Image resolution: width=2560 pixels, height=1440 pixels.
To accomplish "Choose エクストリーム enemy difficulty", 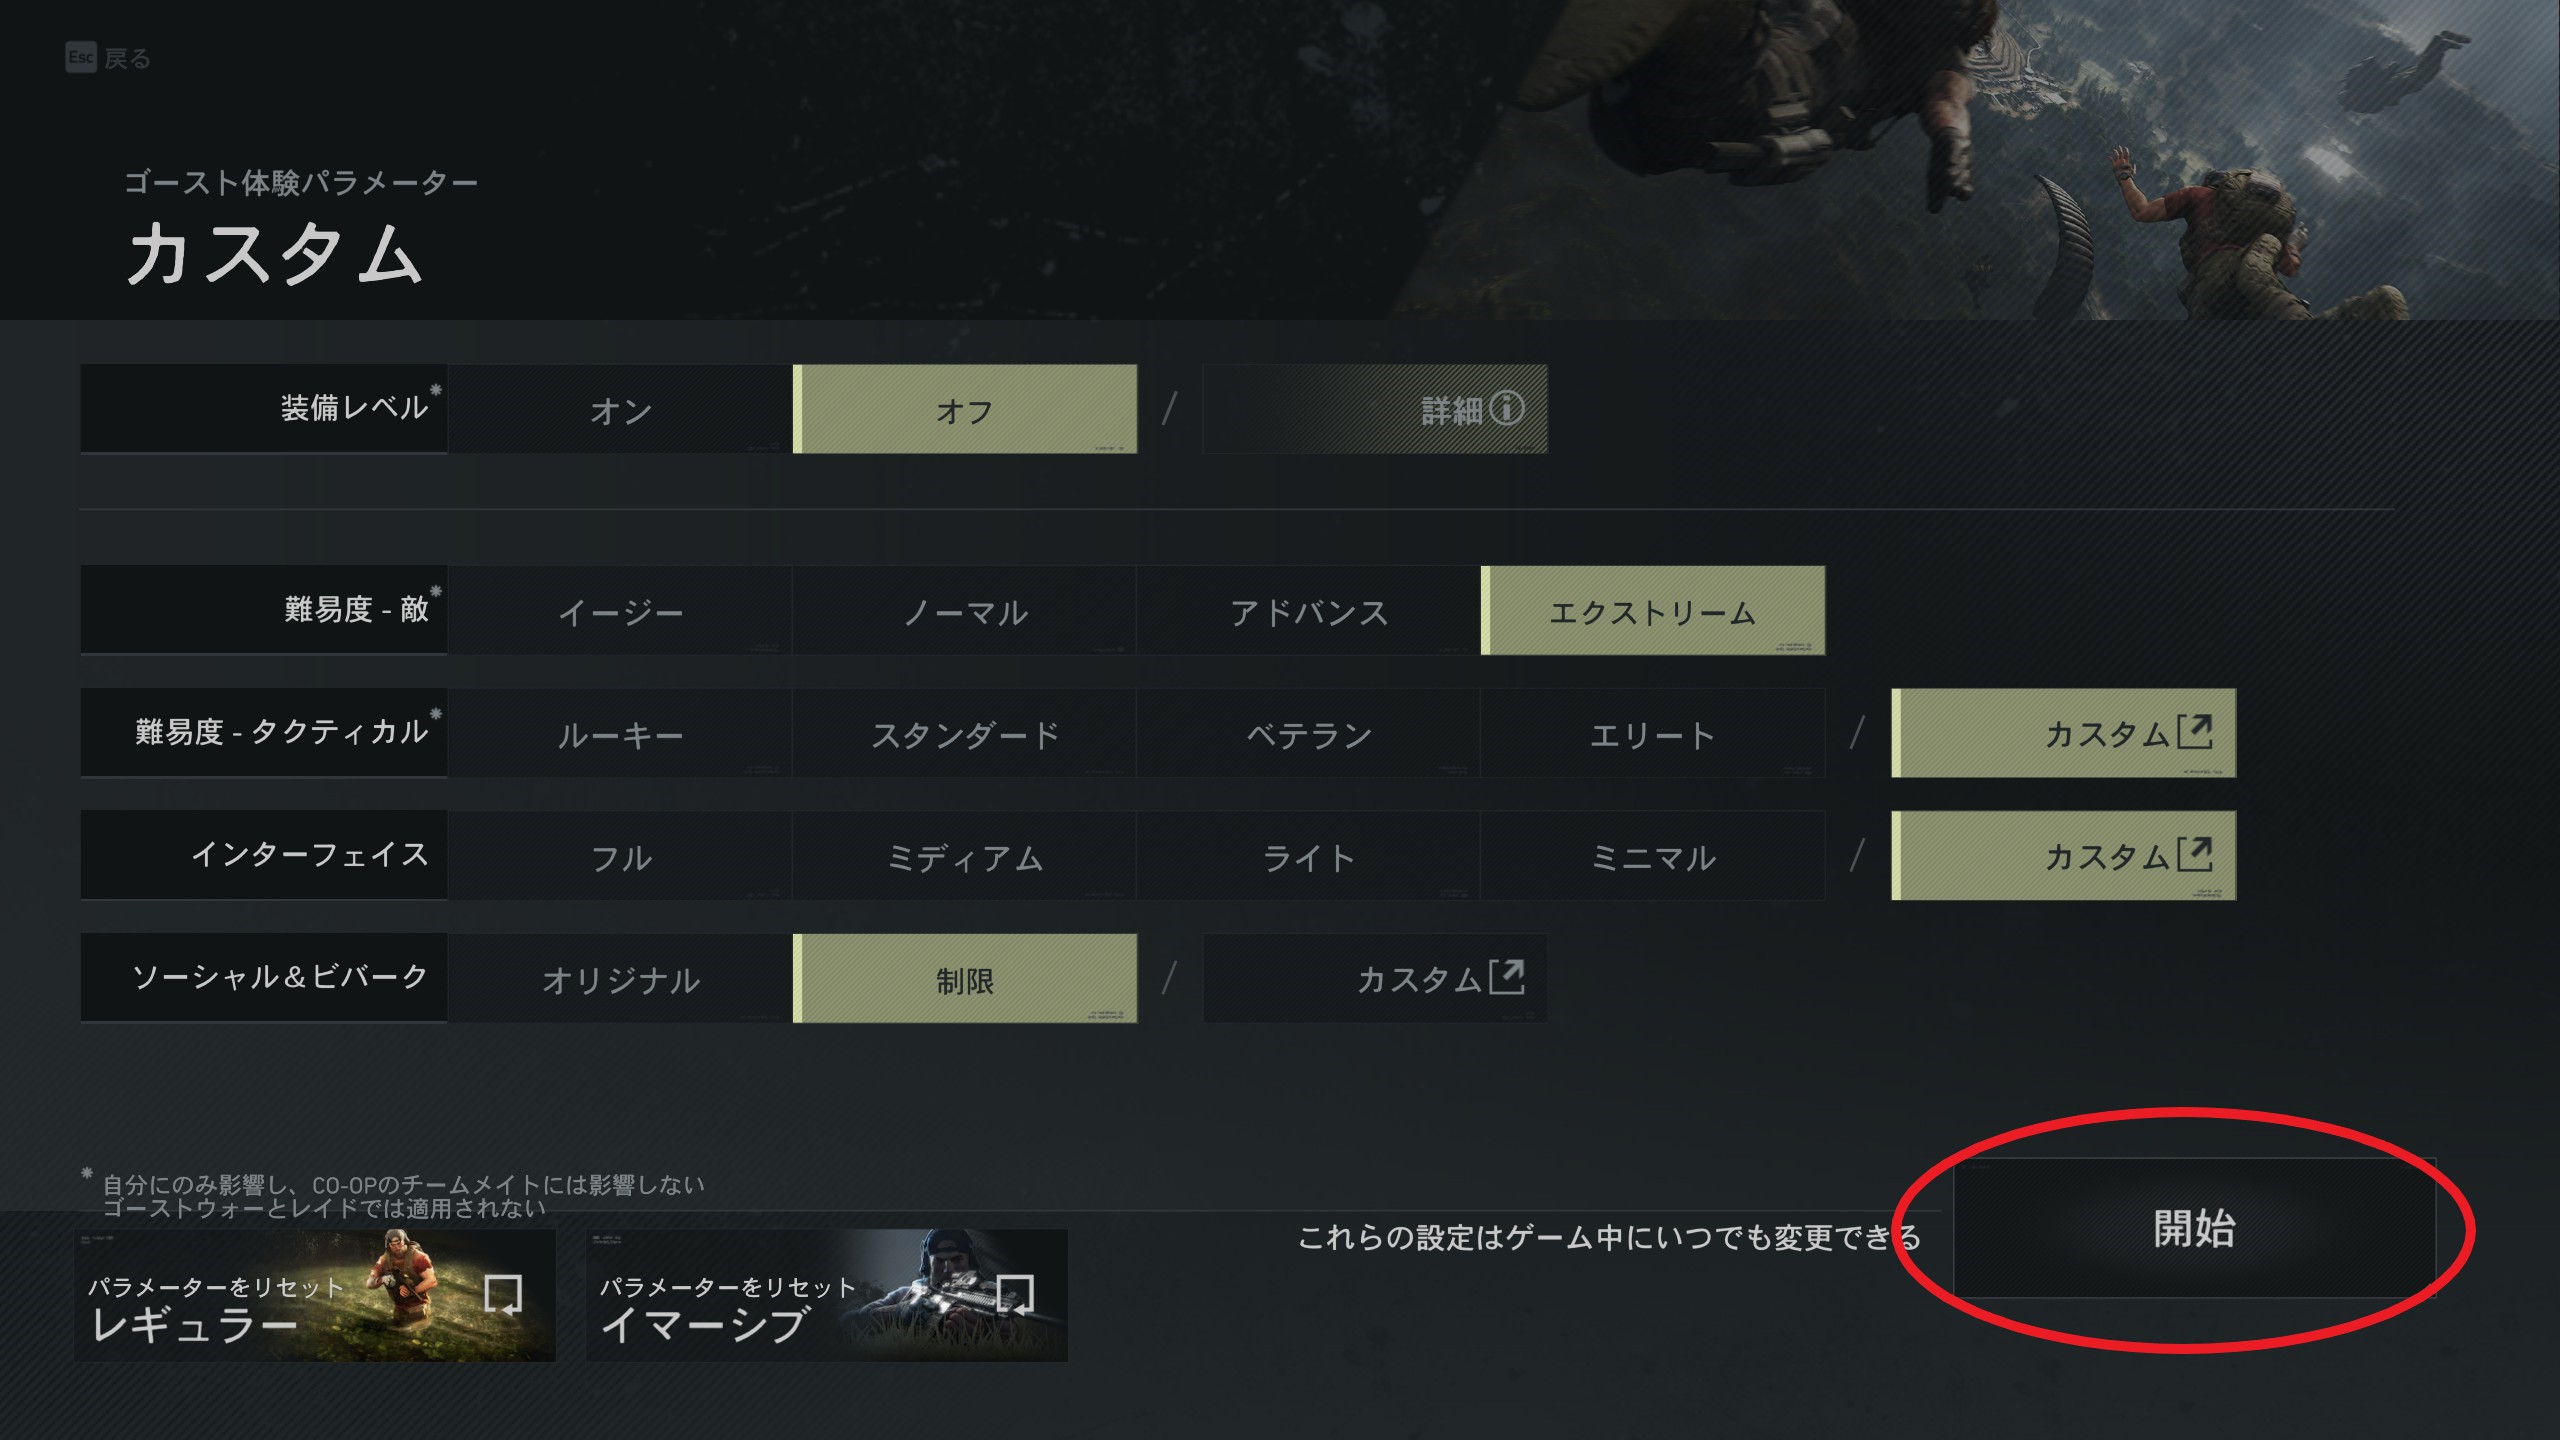I will pos(1652,611).
